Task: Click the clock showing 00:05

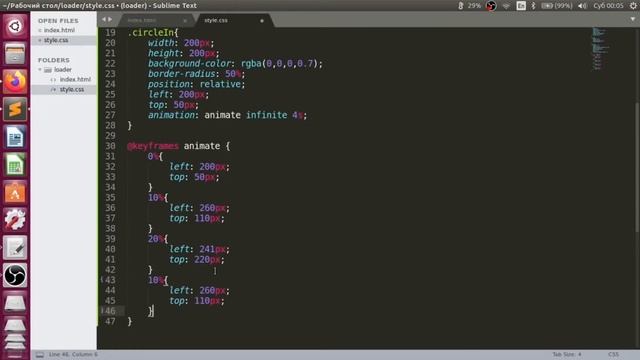Action: [609, 6]
